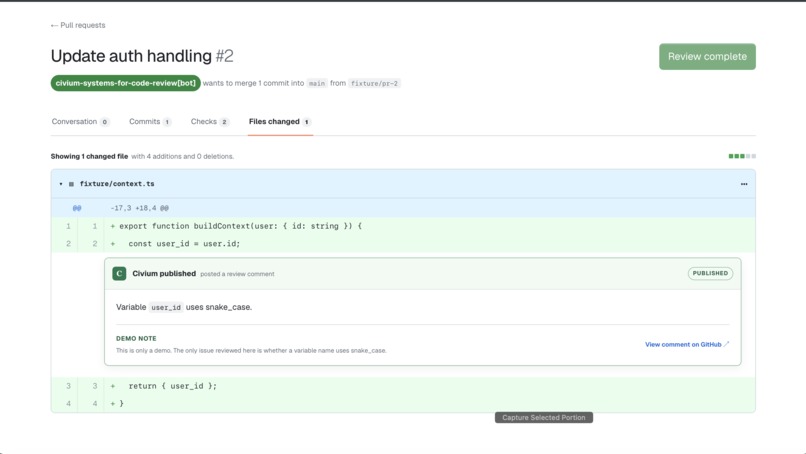
Task: Click the inline user_id code tag in comment
Action: pos(166,307)
